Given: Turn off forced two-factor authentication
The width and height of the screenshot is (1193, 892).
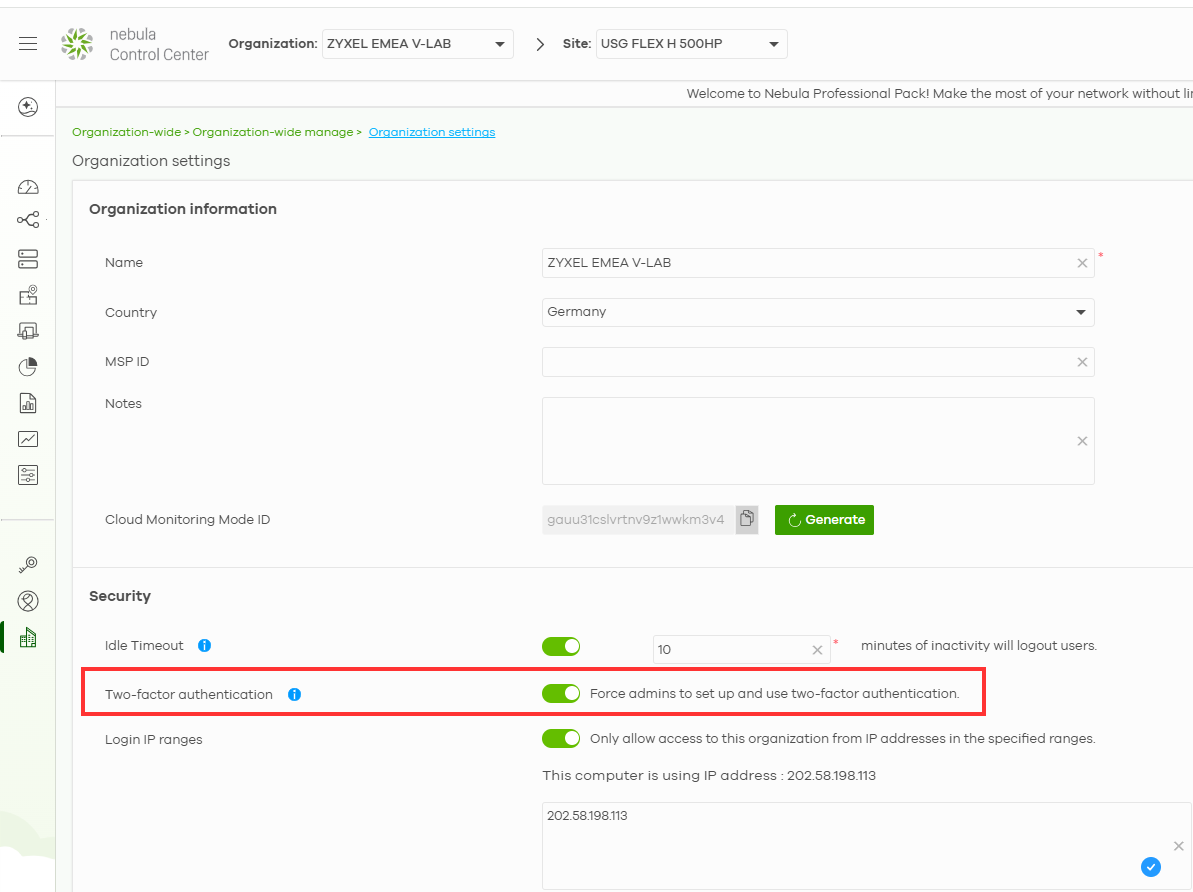Looking at the screenshot, I should click(x=561, y=694).
